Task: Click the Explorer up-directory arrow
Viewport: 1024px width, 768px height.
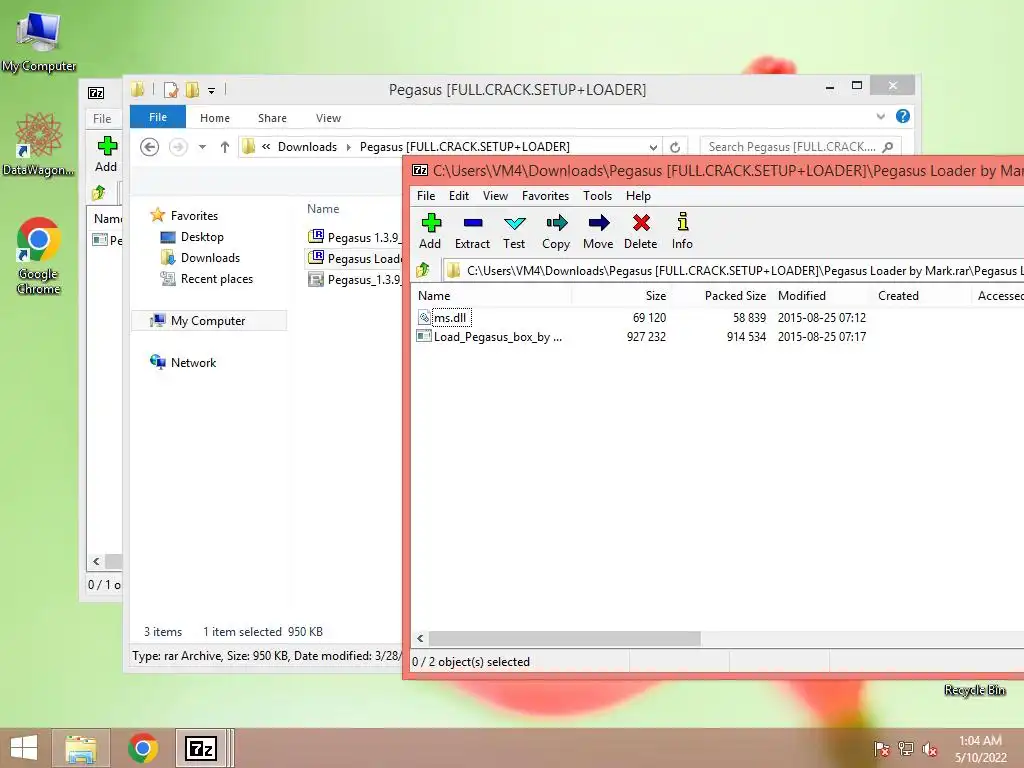Action: tap(225, 147)
